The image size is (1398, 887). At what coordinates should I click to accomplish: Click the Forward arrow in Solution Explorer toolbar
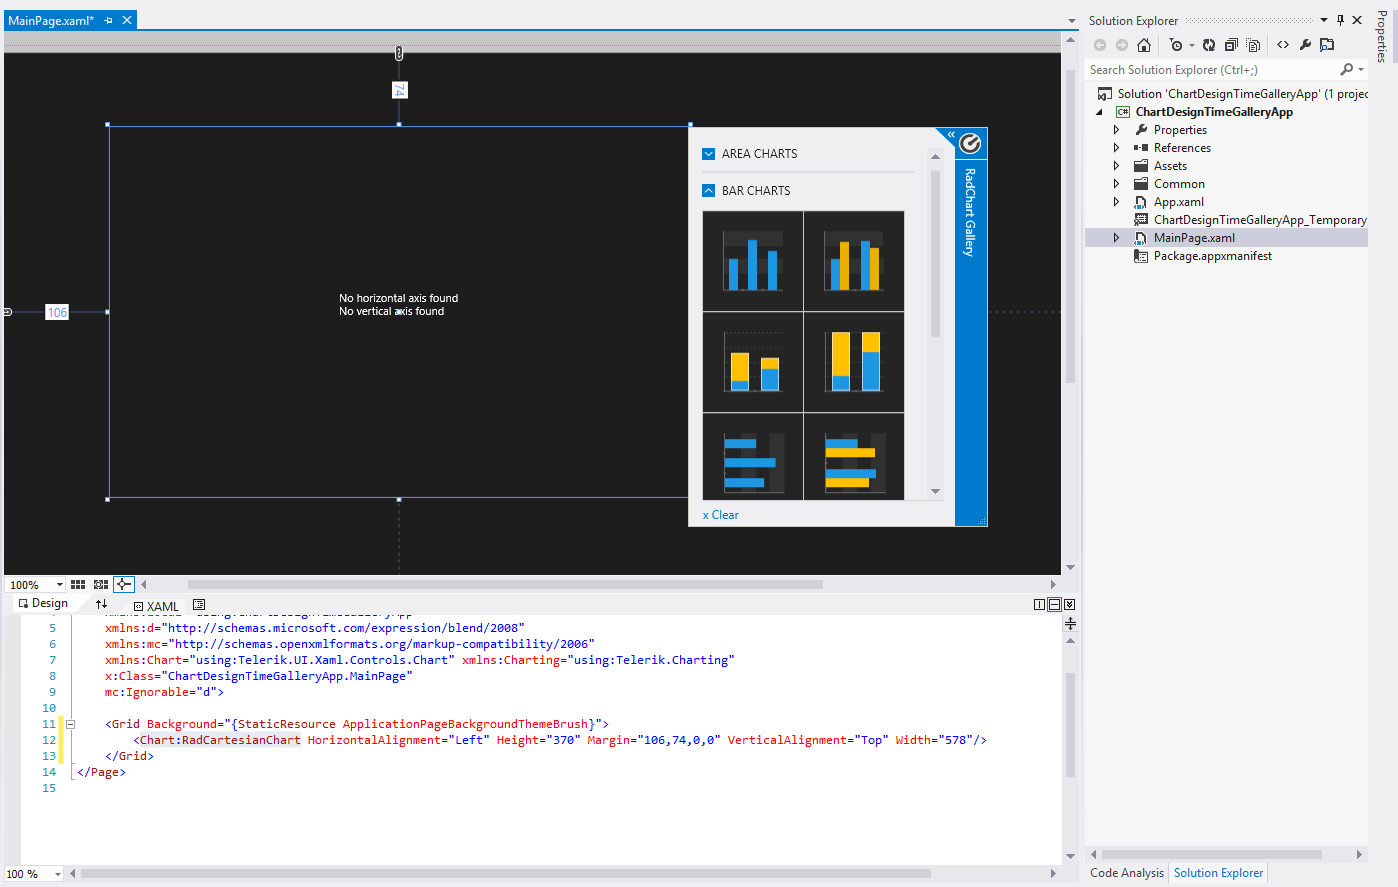(x=1122, y=45)
